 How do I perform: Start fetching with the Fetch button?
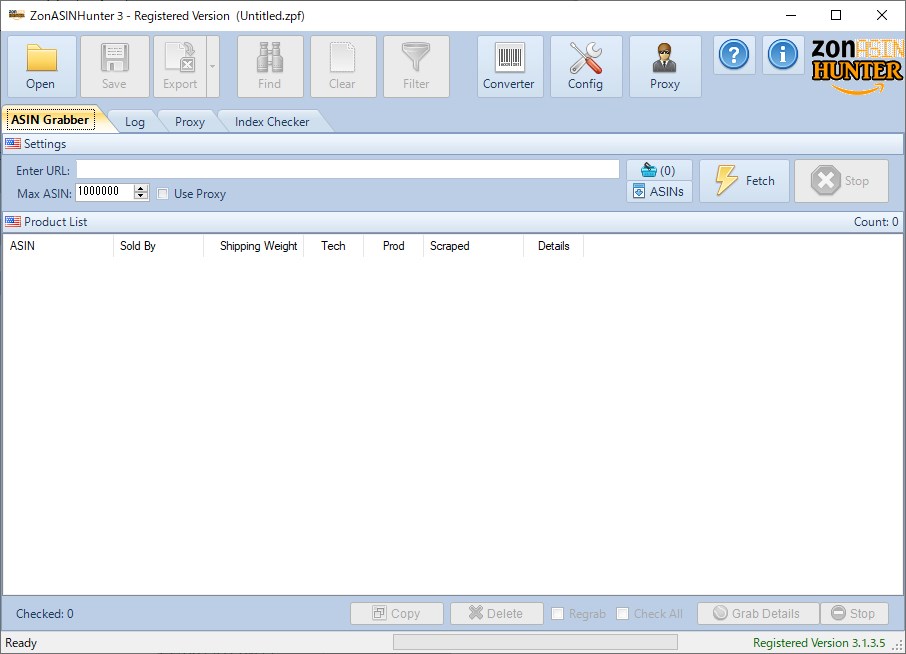[x=744, y=181]
